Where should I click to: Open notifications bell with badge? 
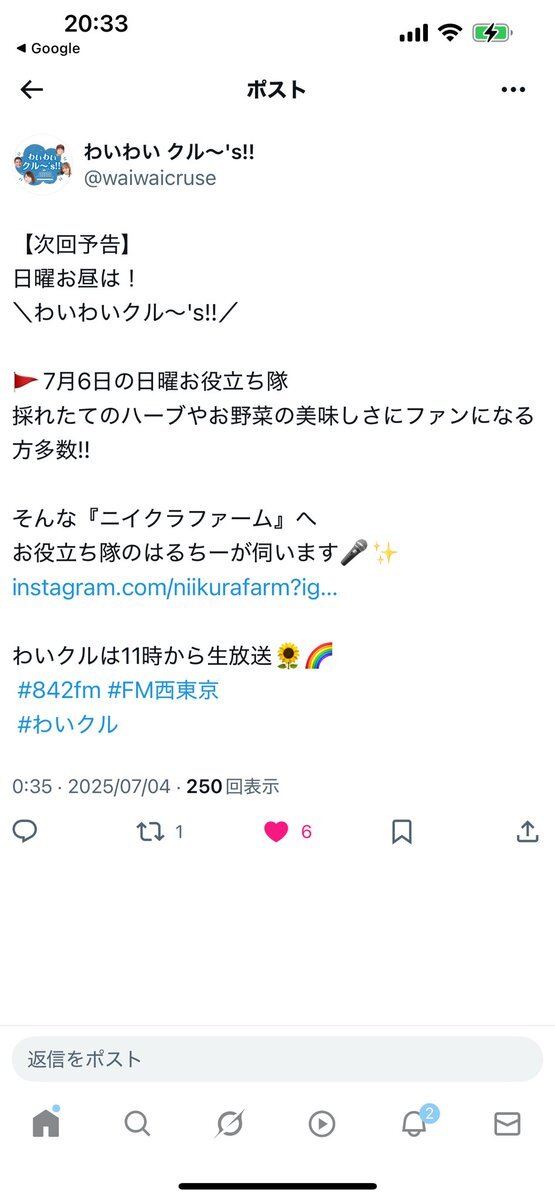click(x=415, y=1122)
